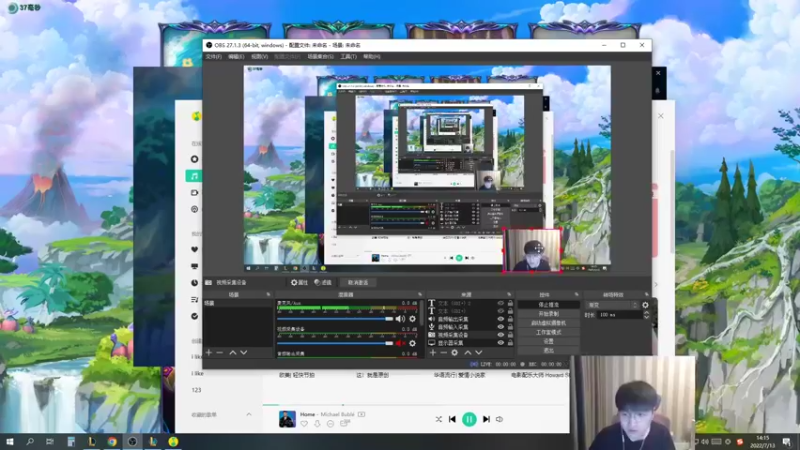Remove the selected source with the minus icon
The width and height of the screenshot is (800, 450).
click(x=443, y=353)
